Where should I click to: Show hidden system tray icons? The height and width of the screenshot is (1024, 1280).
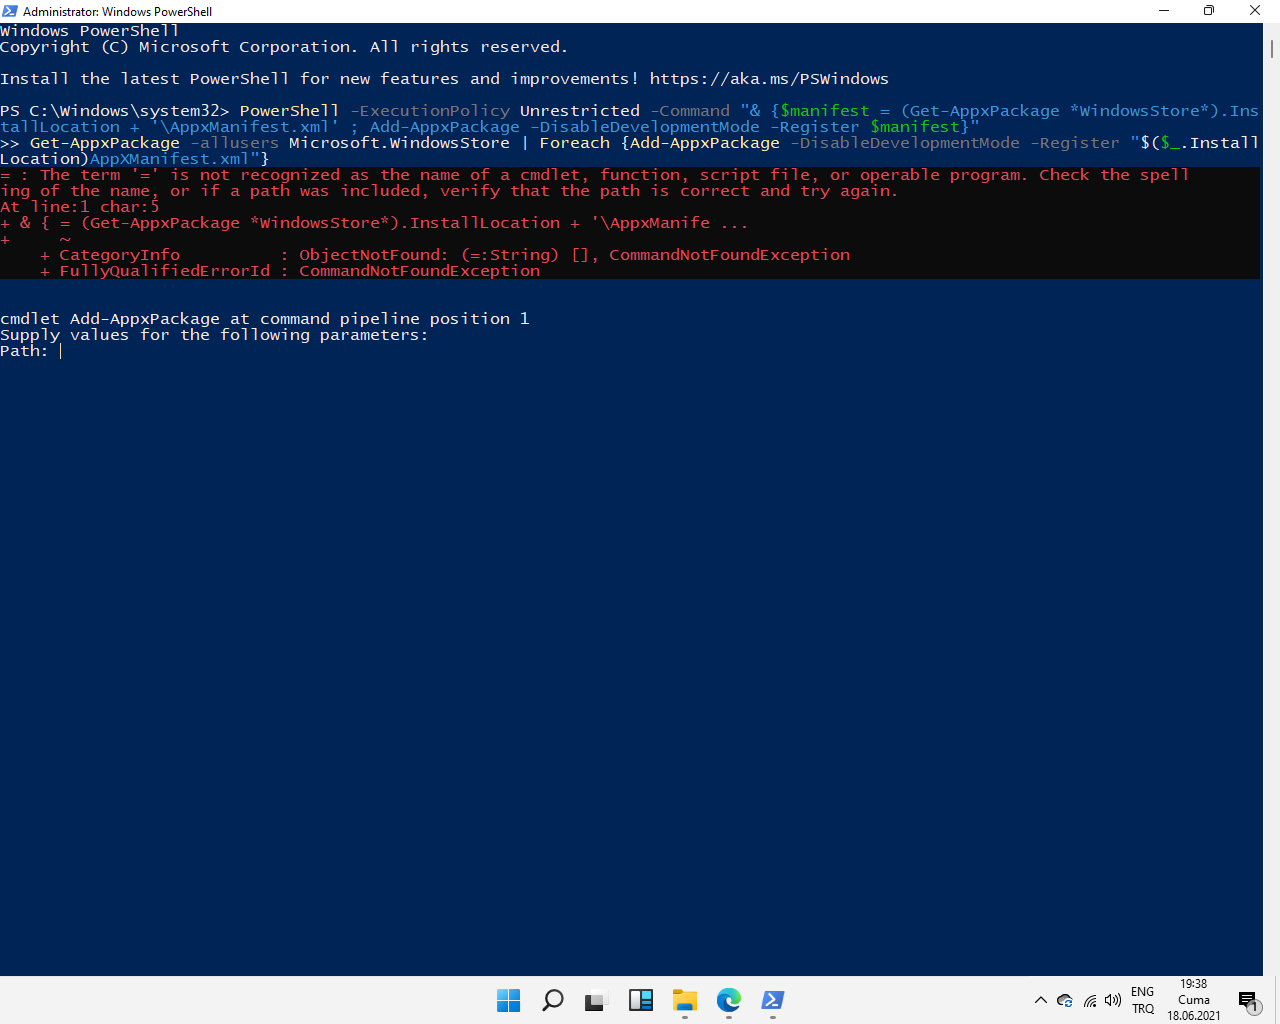pos(1040,1000)
